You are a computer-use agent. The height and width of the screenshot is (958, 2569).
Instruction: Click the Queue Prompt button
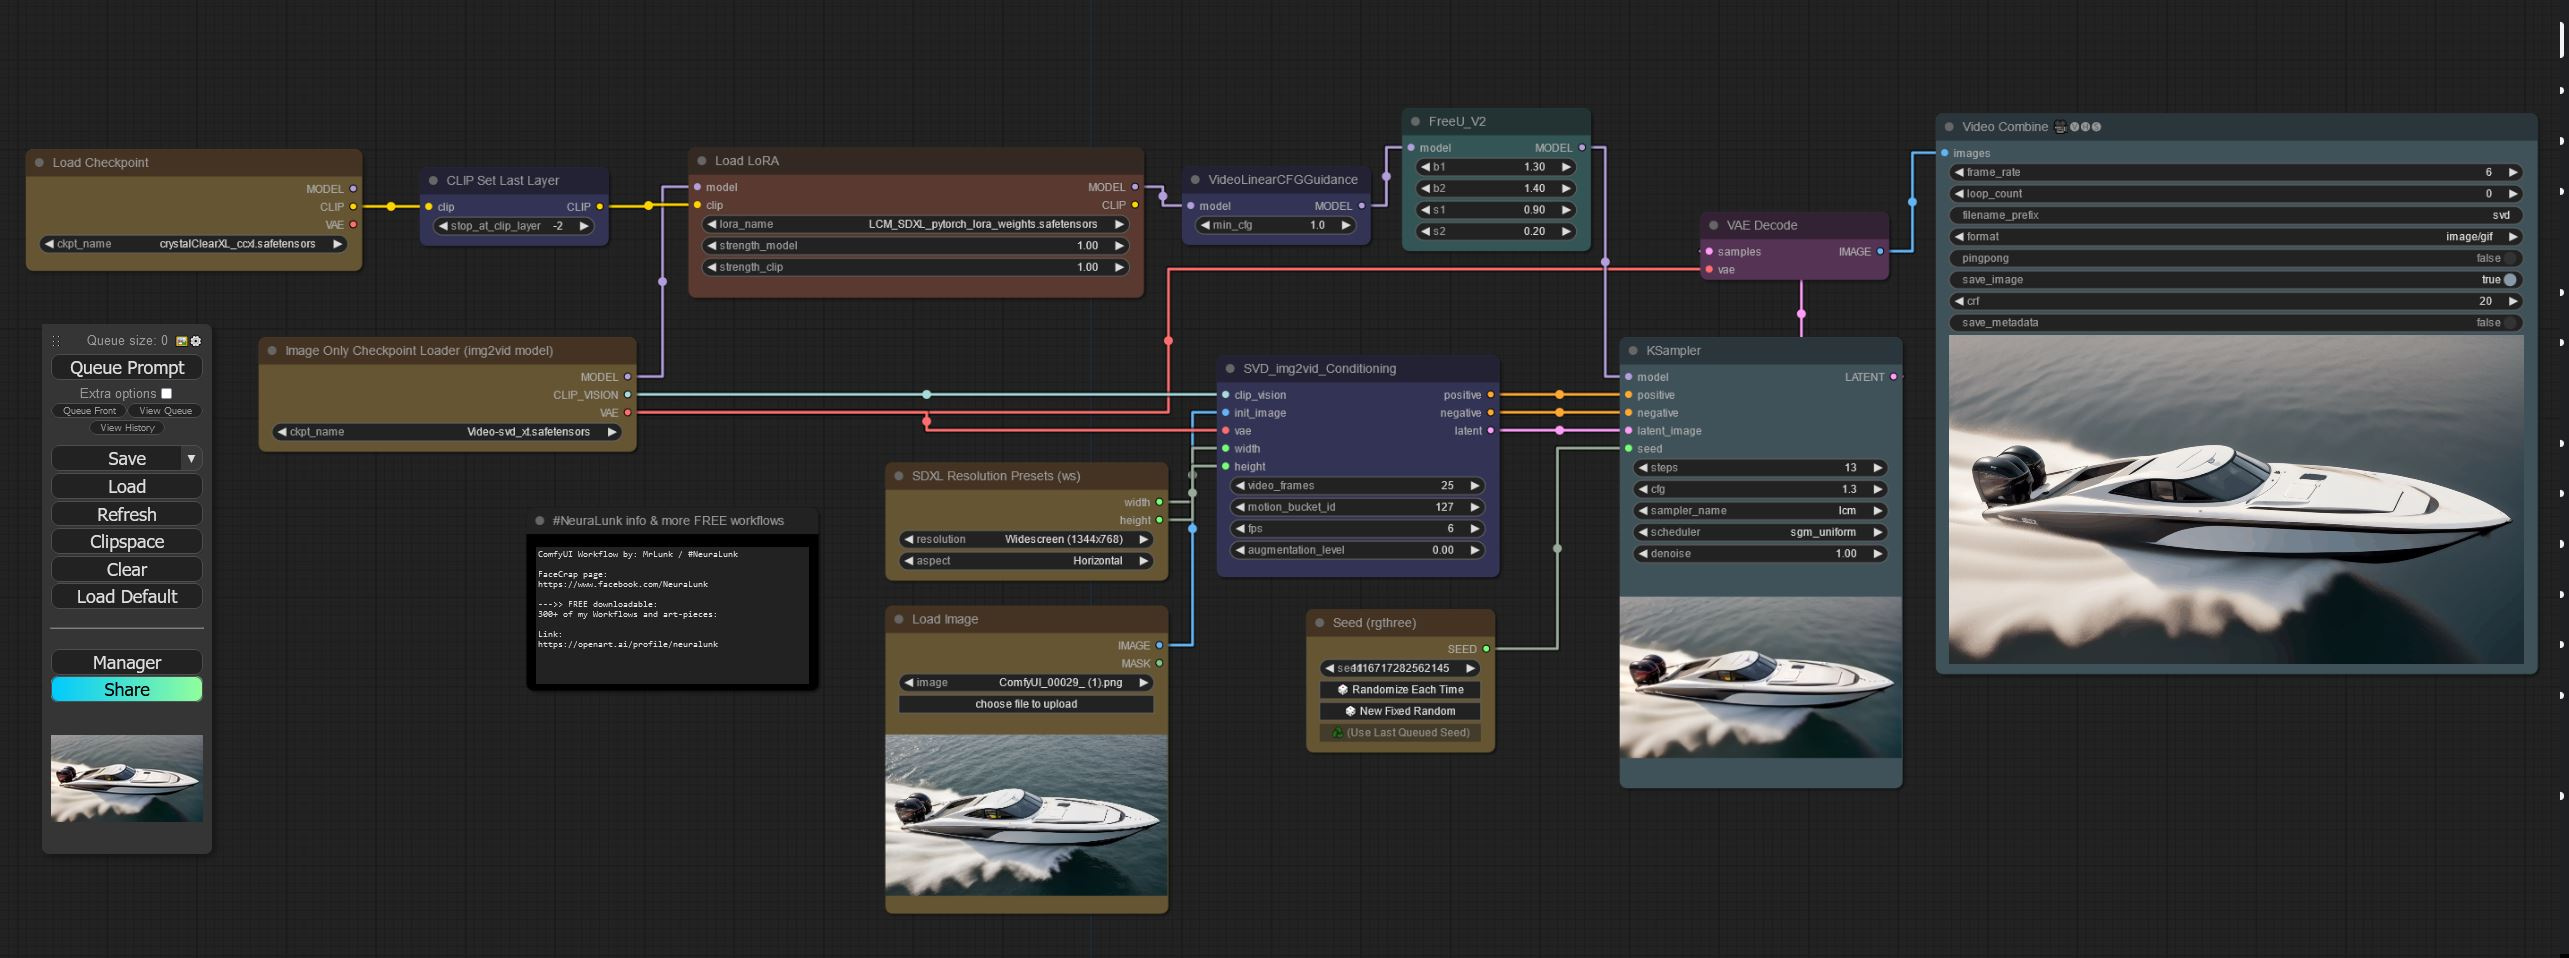(126, 367)
